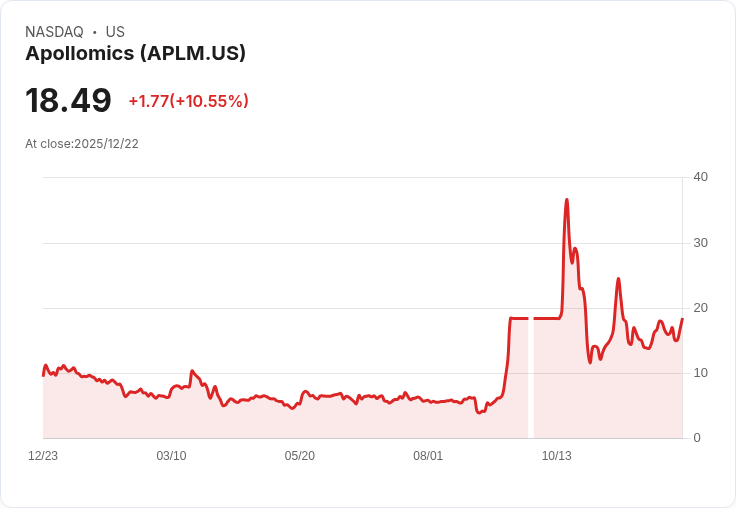736x508 pixels.
Task: Click the 30 y-axis value label
Action: coord(700,243)
